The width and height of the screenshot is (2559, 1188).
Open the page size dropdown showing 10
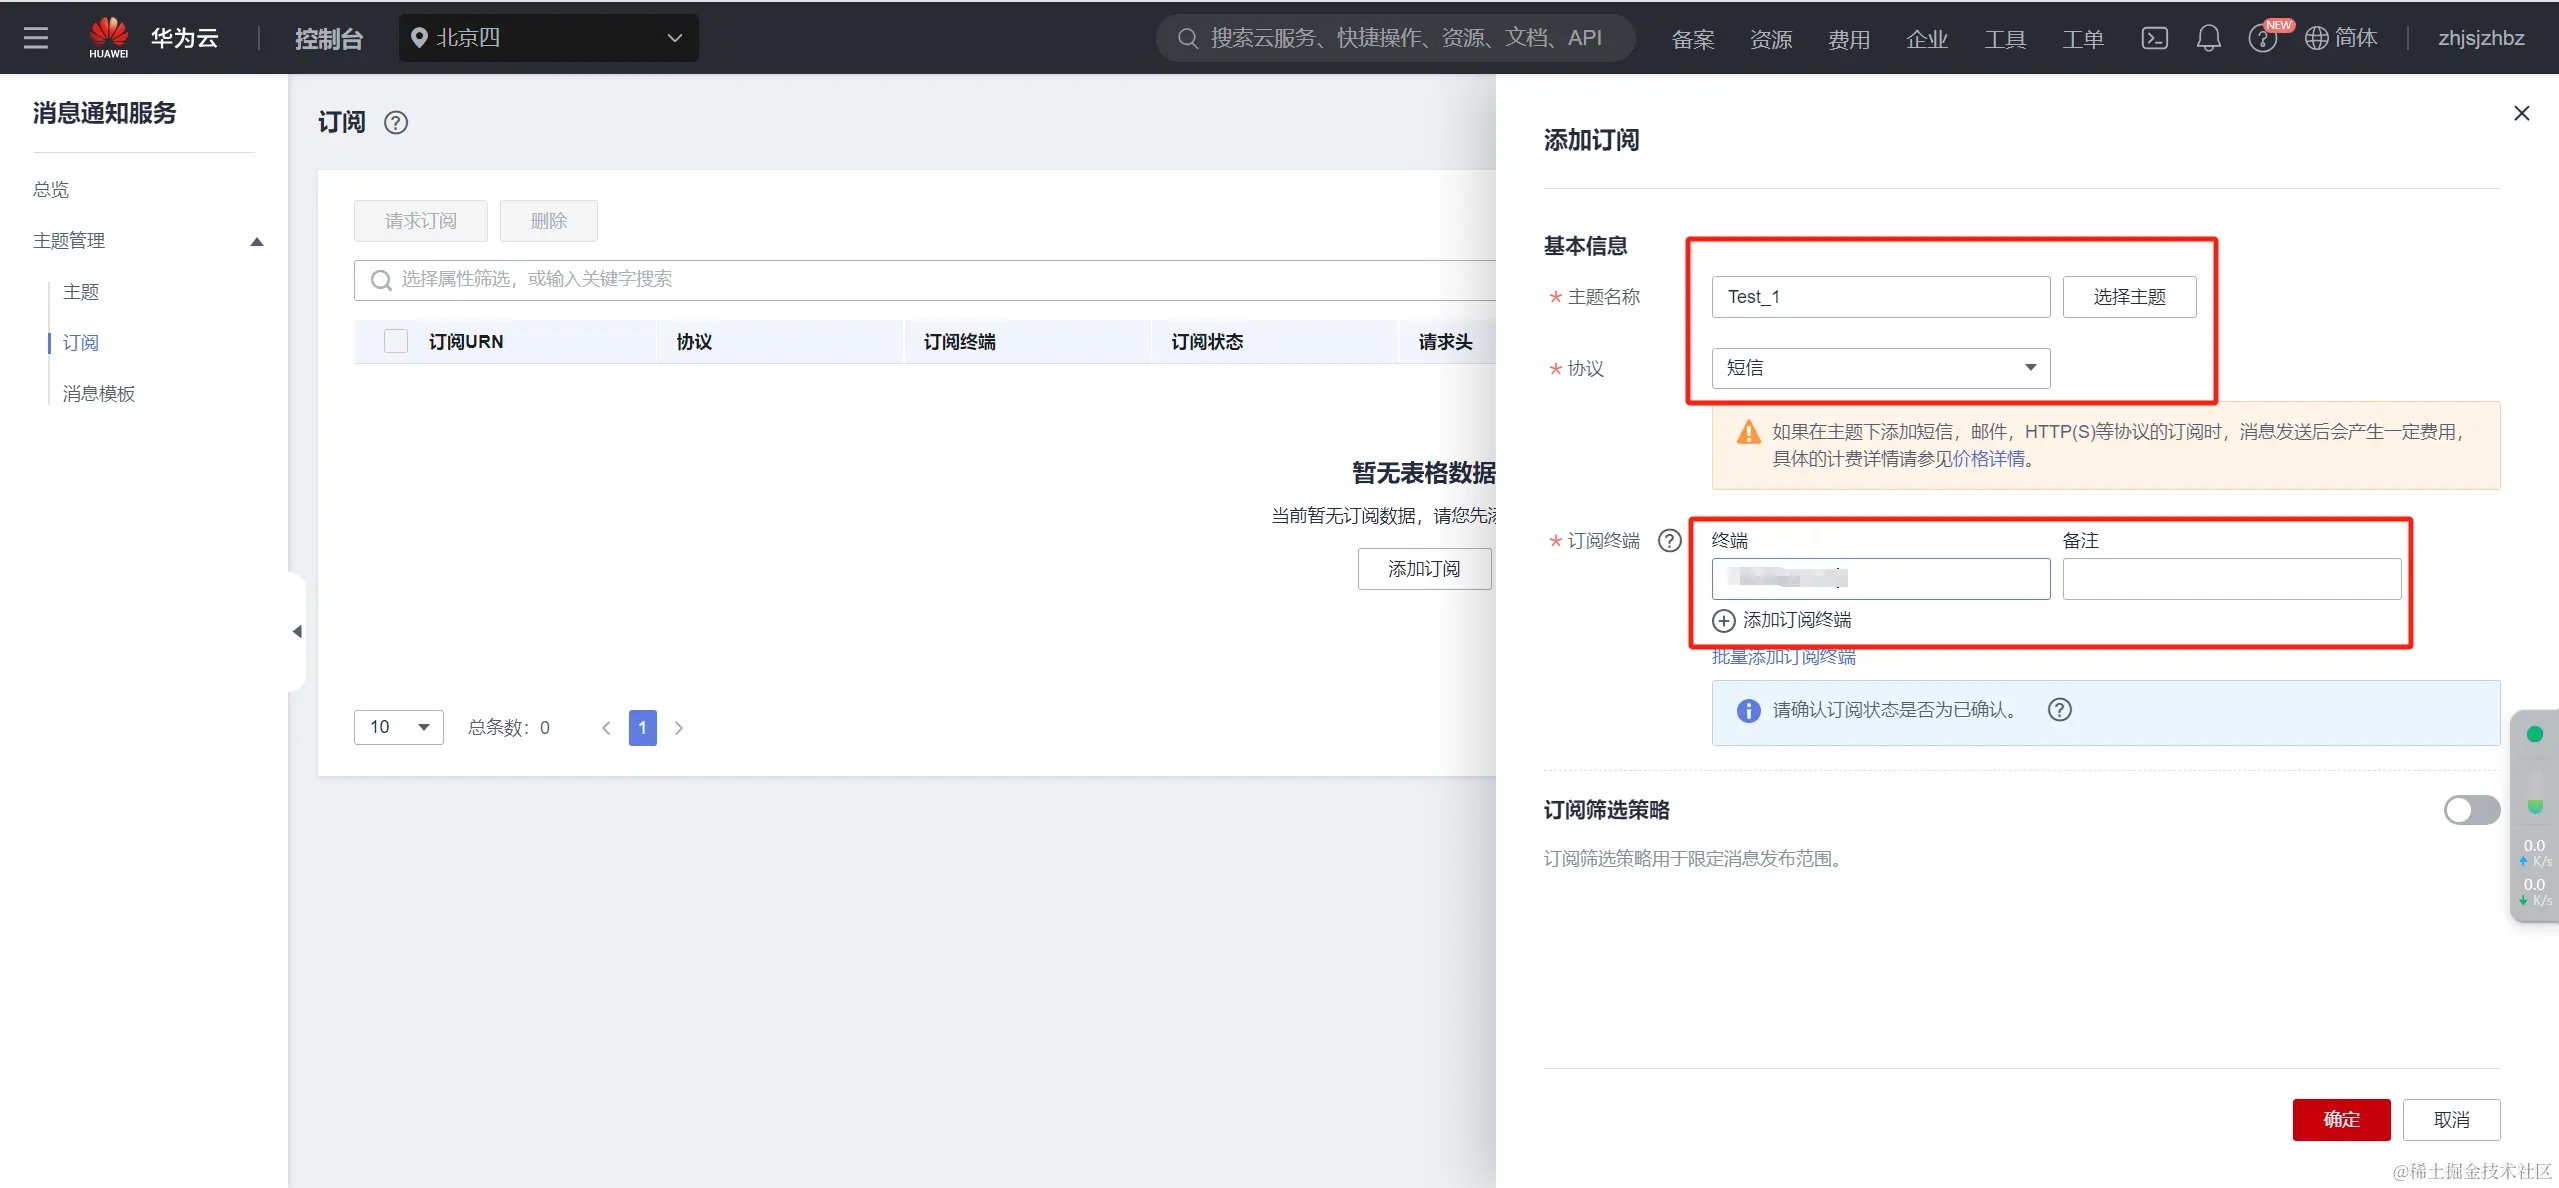pyautogui.click(x=398, y=727)
